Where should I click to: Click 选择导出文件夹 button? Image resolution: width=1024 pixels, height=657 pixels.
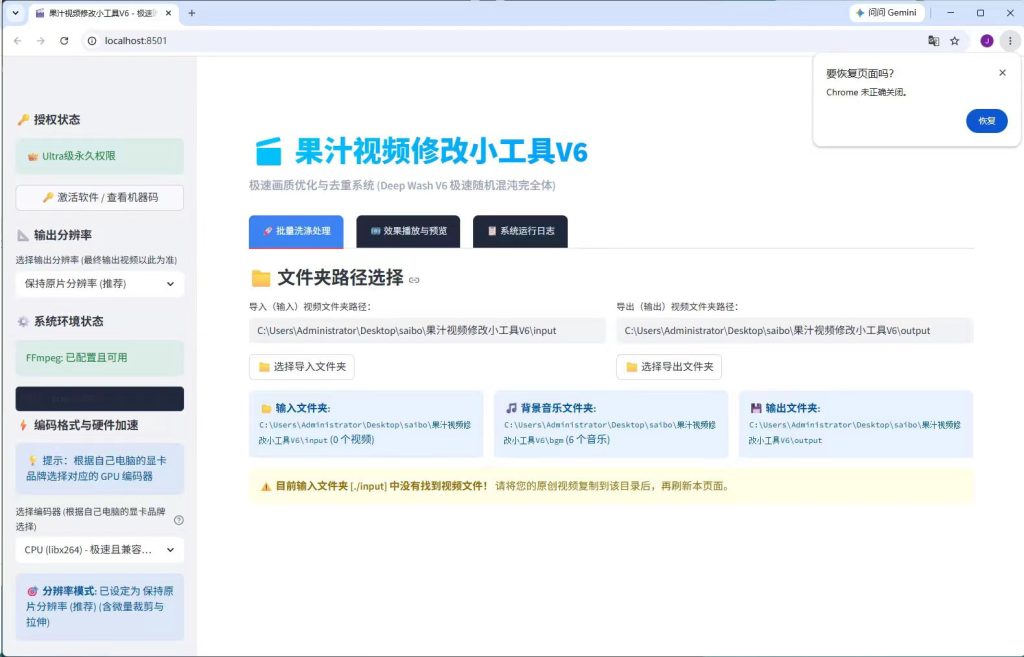point(669,366)
